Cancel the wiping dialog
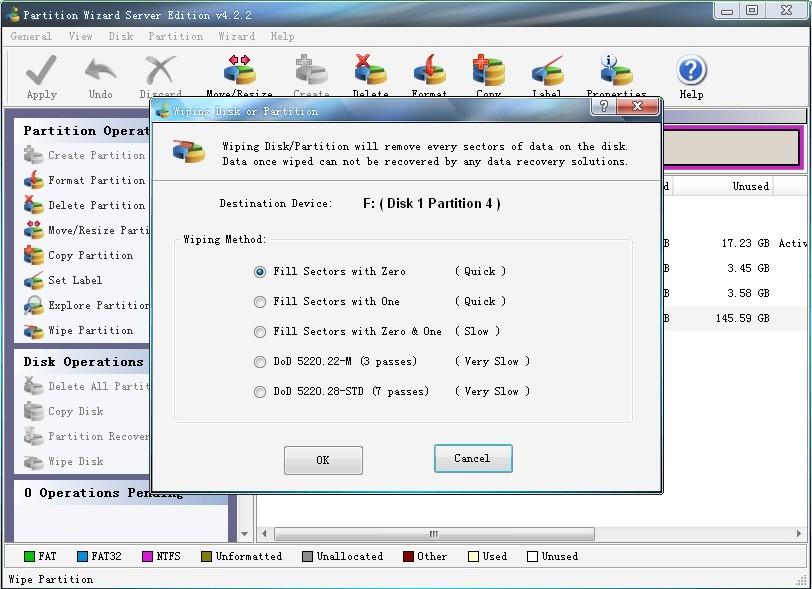 pos(473,460)
